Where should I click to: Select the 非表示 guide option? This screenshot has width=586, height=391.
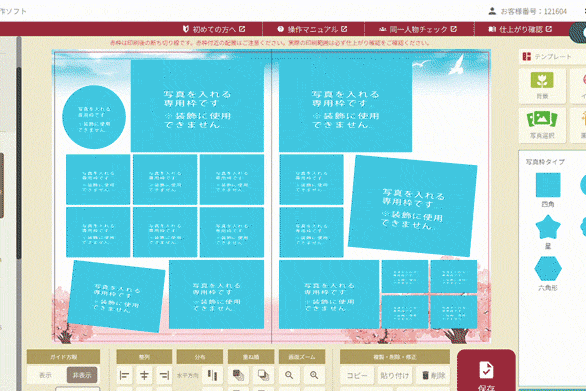click(x=82, y=375)
